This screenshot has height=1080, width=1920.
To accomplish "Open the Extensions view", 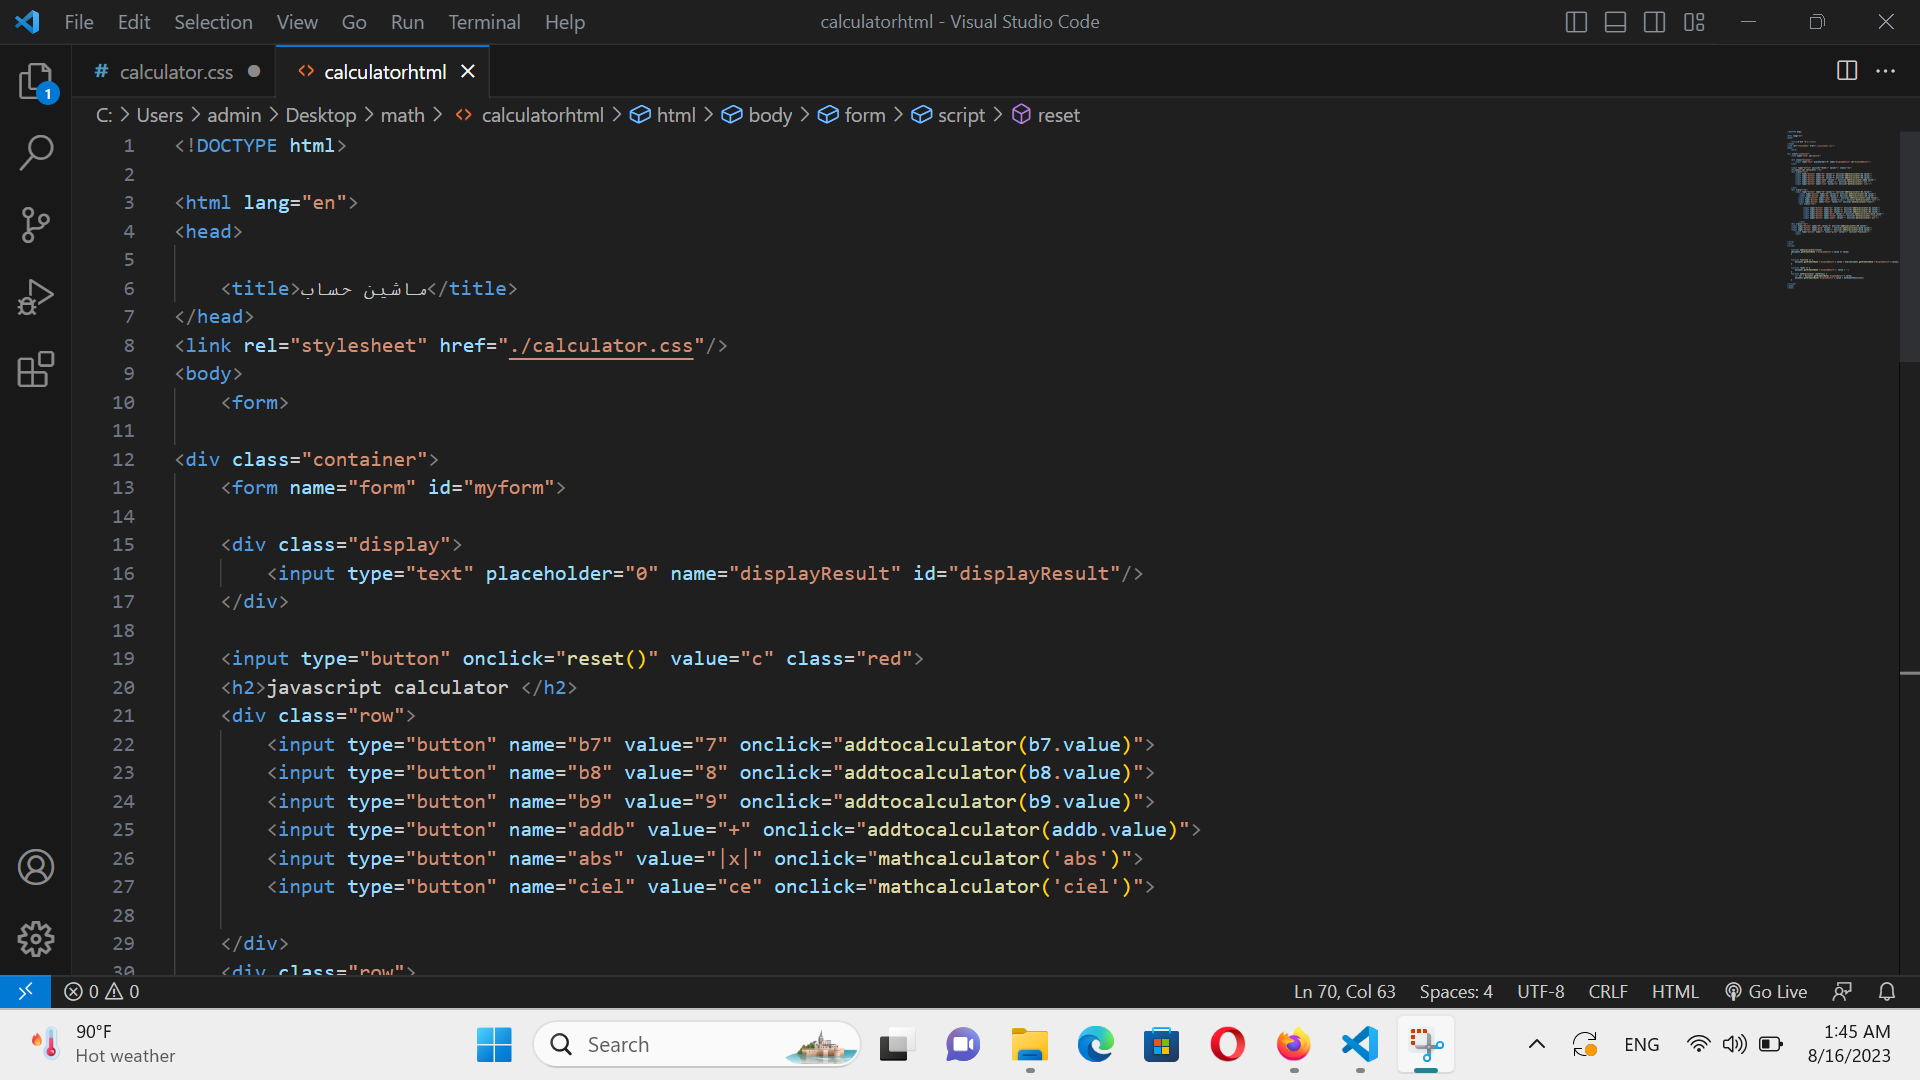I will point(36,369).
